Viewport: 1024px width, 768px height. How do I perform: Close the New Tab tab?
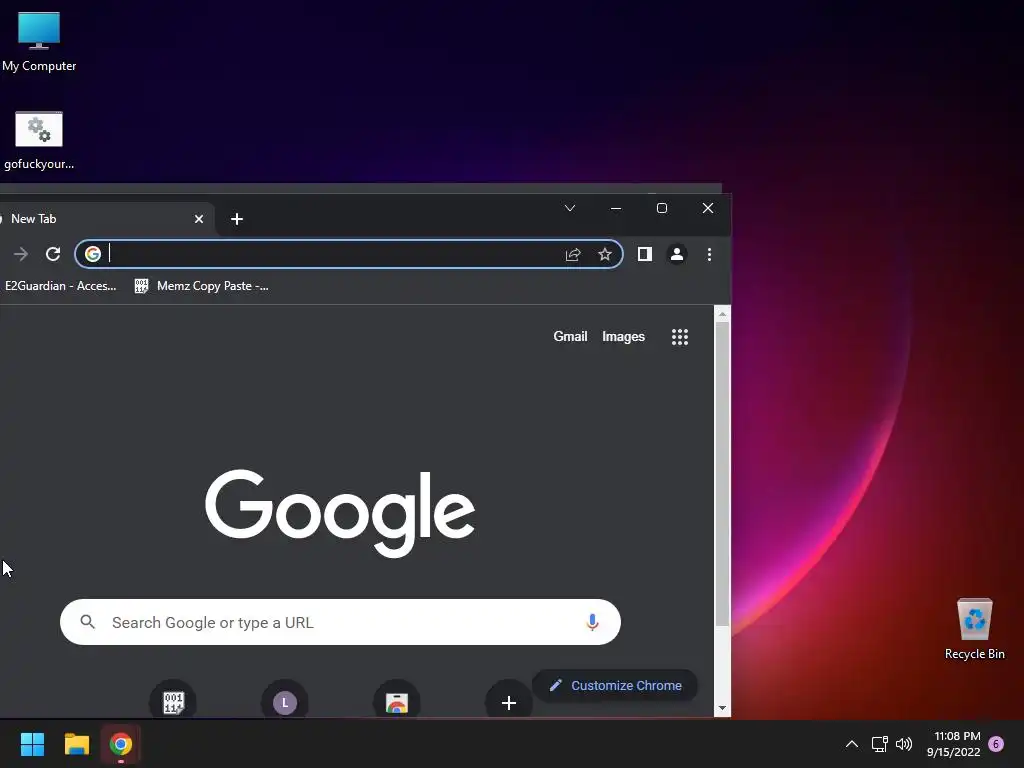(x=199, y=219)
